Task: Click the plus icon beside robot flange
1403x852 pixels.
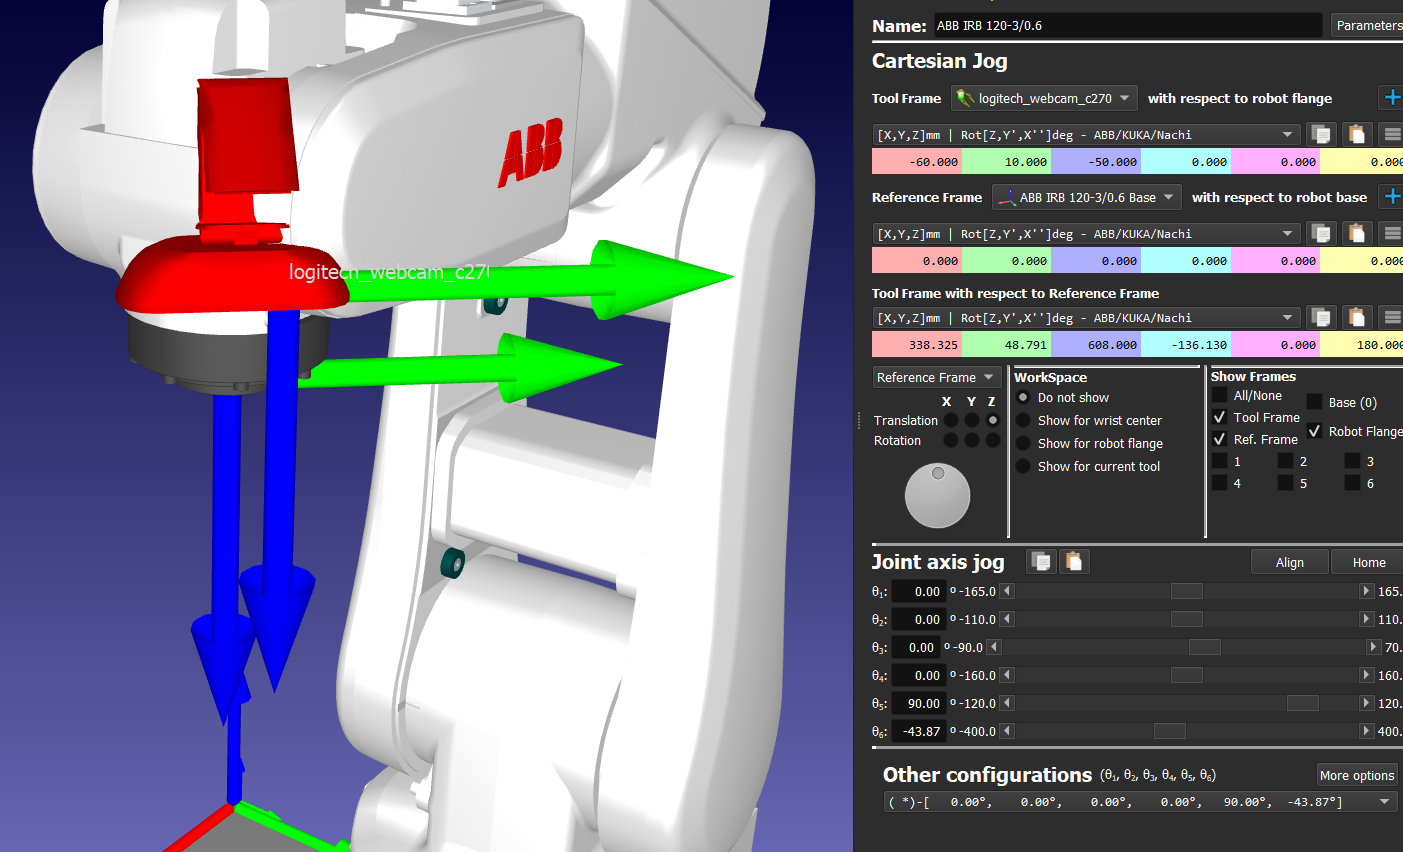Action: click(x=1391, y=98)
